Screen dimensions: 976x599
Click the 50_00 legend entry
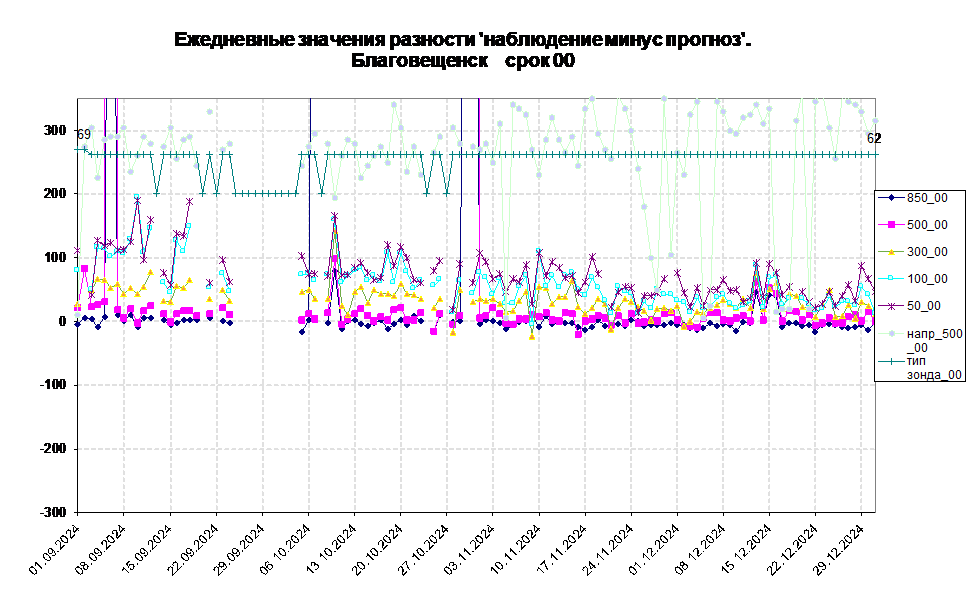tap(910, 306)
